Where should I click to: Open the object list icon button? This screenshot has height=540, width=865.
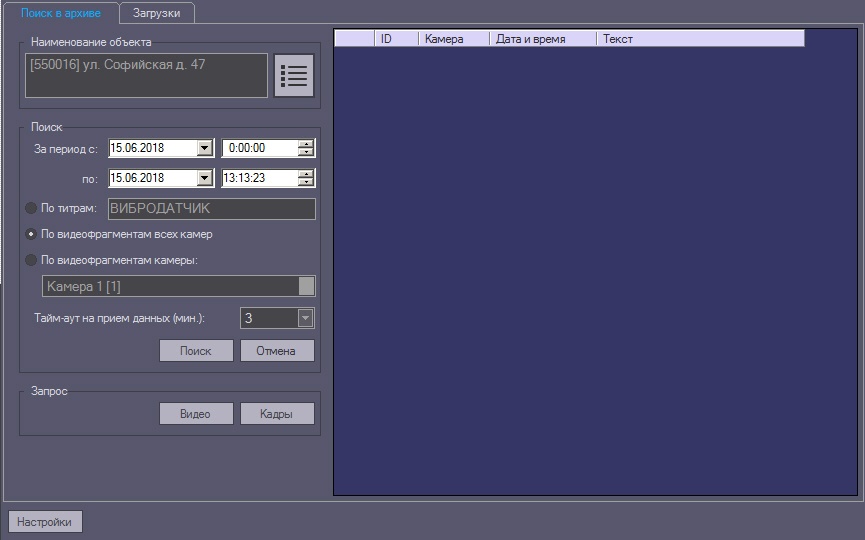click(x=294, y=75)
